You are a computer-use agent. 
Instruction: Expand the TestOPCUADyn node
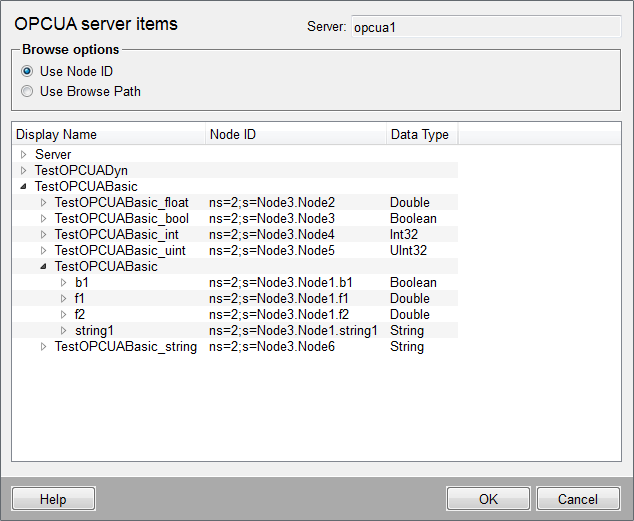pyautogui.click(x=24, y=171)
